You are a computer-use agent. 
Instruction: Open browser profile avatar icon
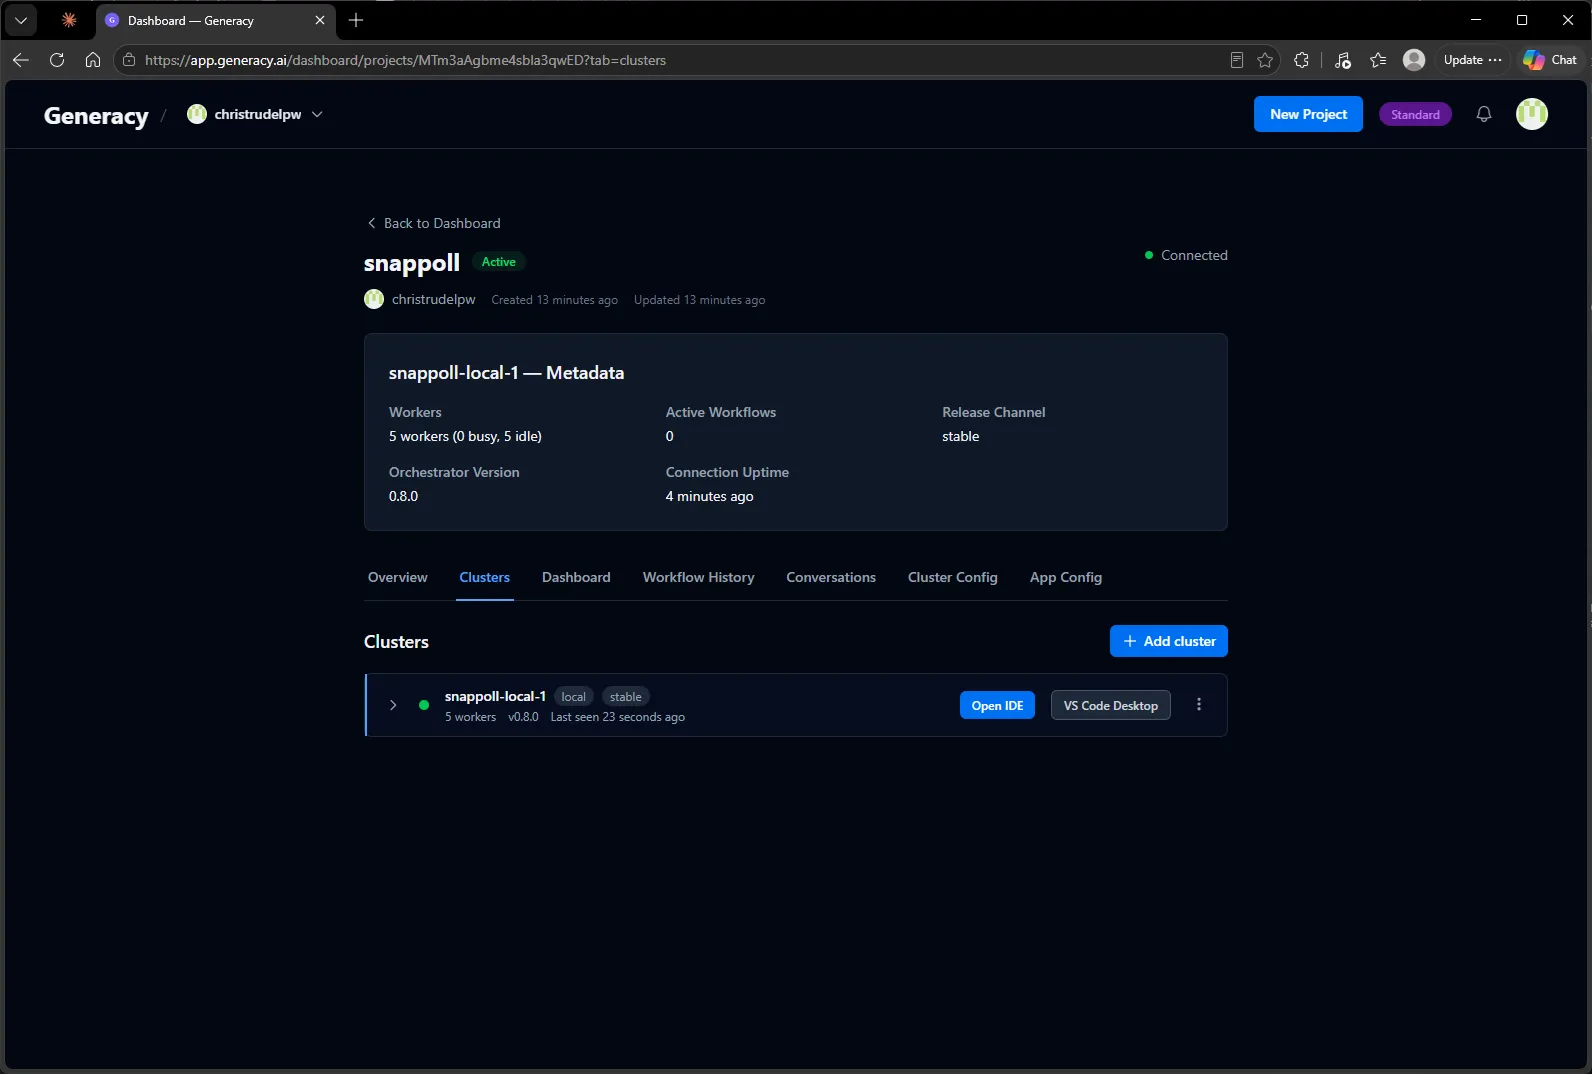tap(1414, 60)
